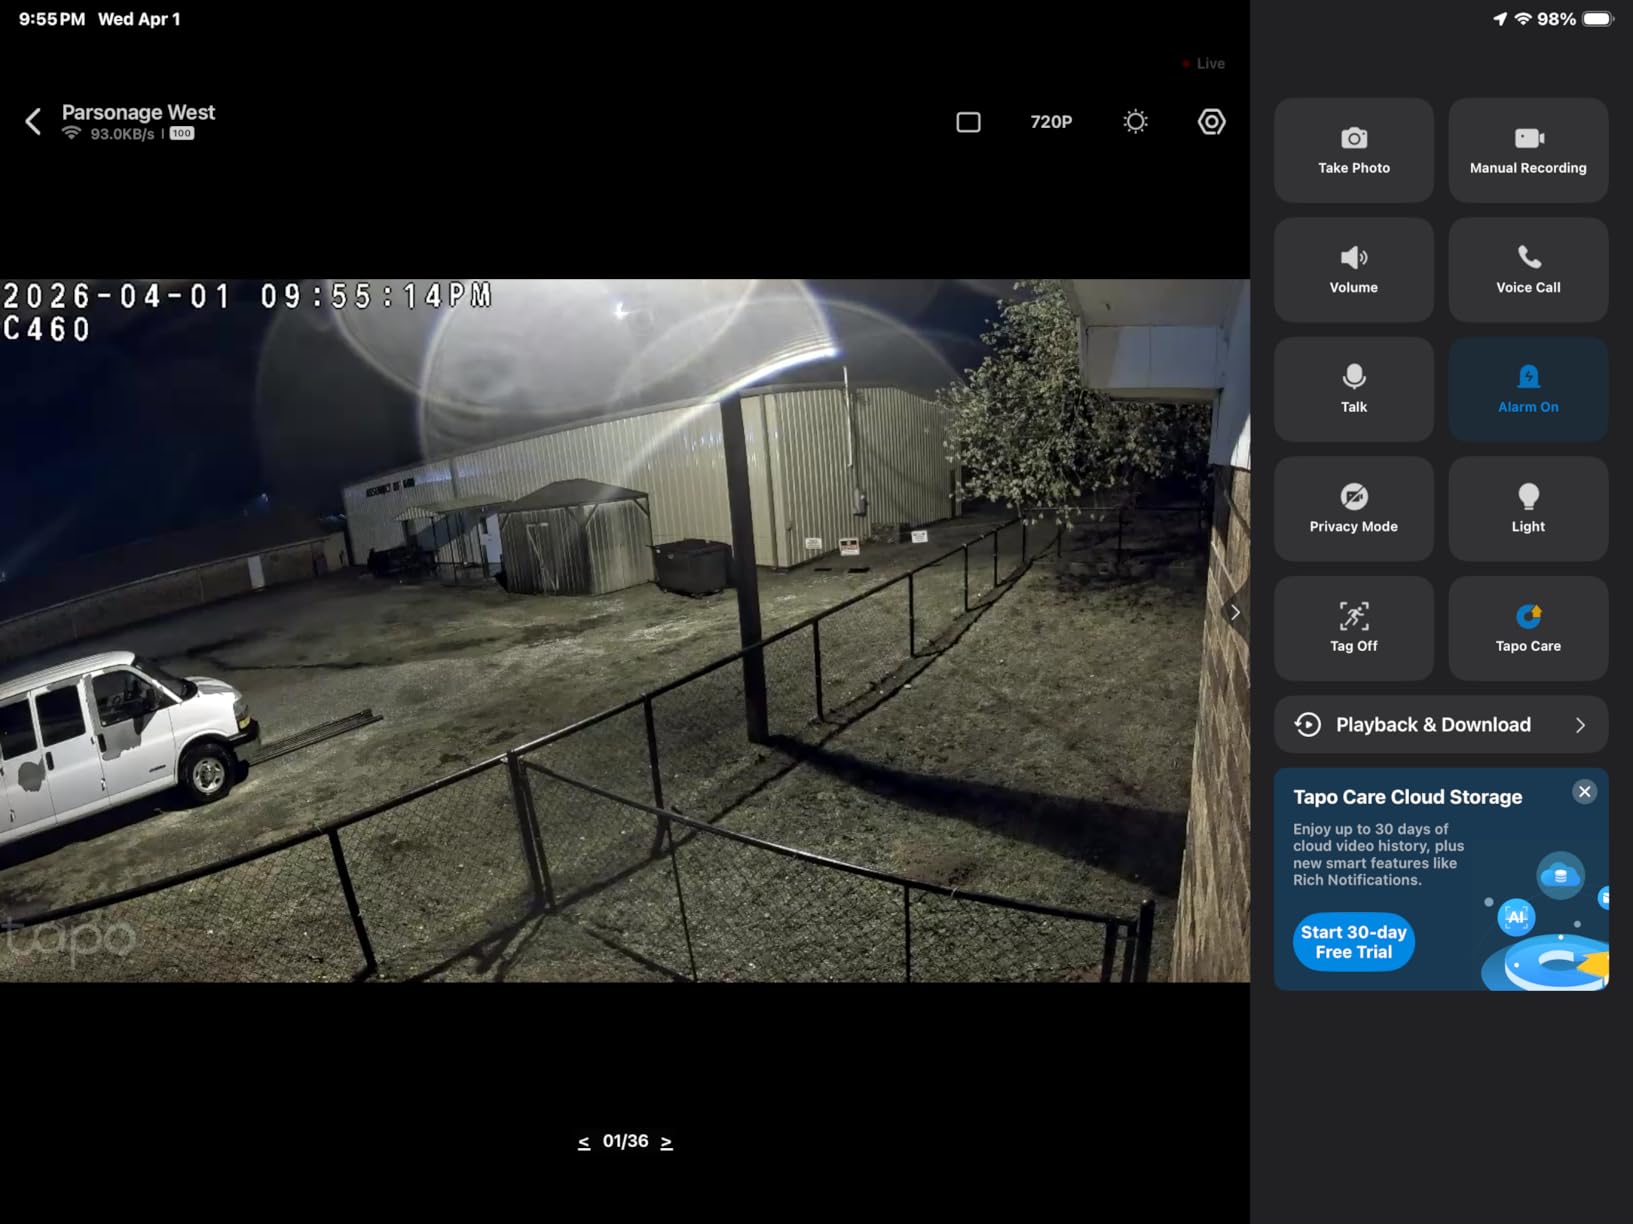Tap the Wi-Fi icon in status bar
The height and width of the screenshot is (1224, 1633).
coord(1523,19)
